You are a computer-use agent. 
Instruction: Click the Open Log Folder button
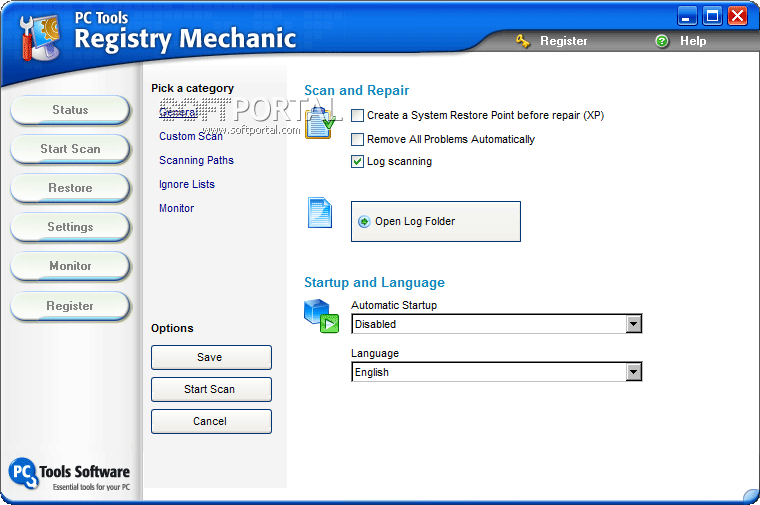coord(436,221)
